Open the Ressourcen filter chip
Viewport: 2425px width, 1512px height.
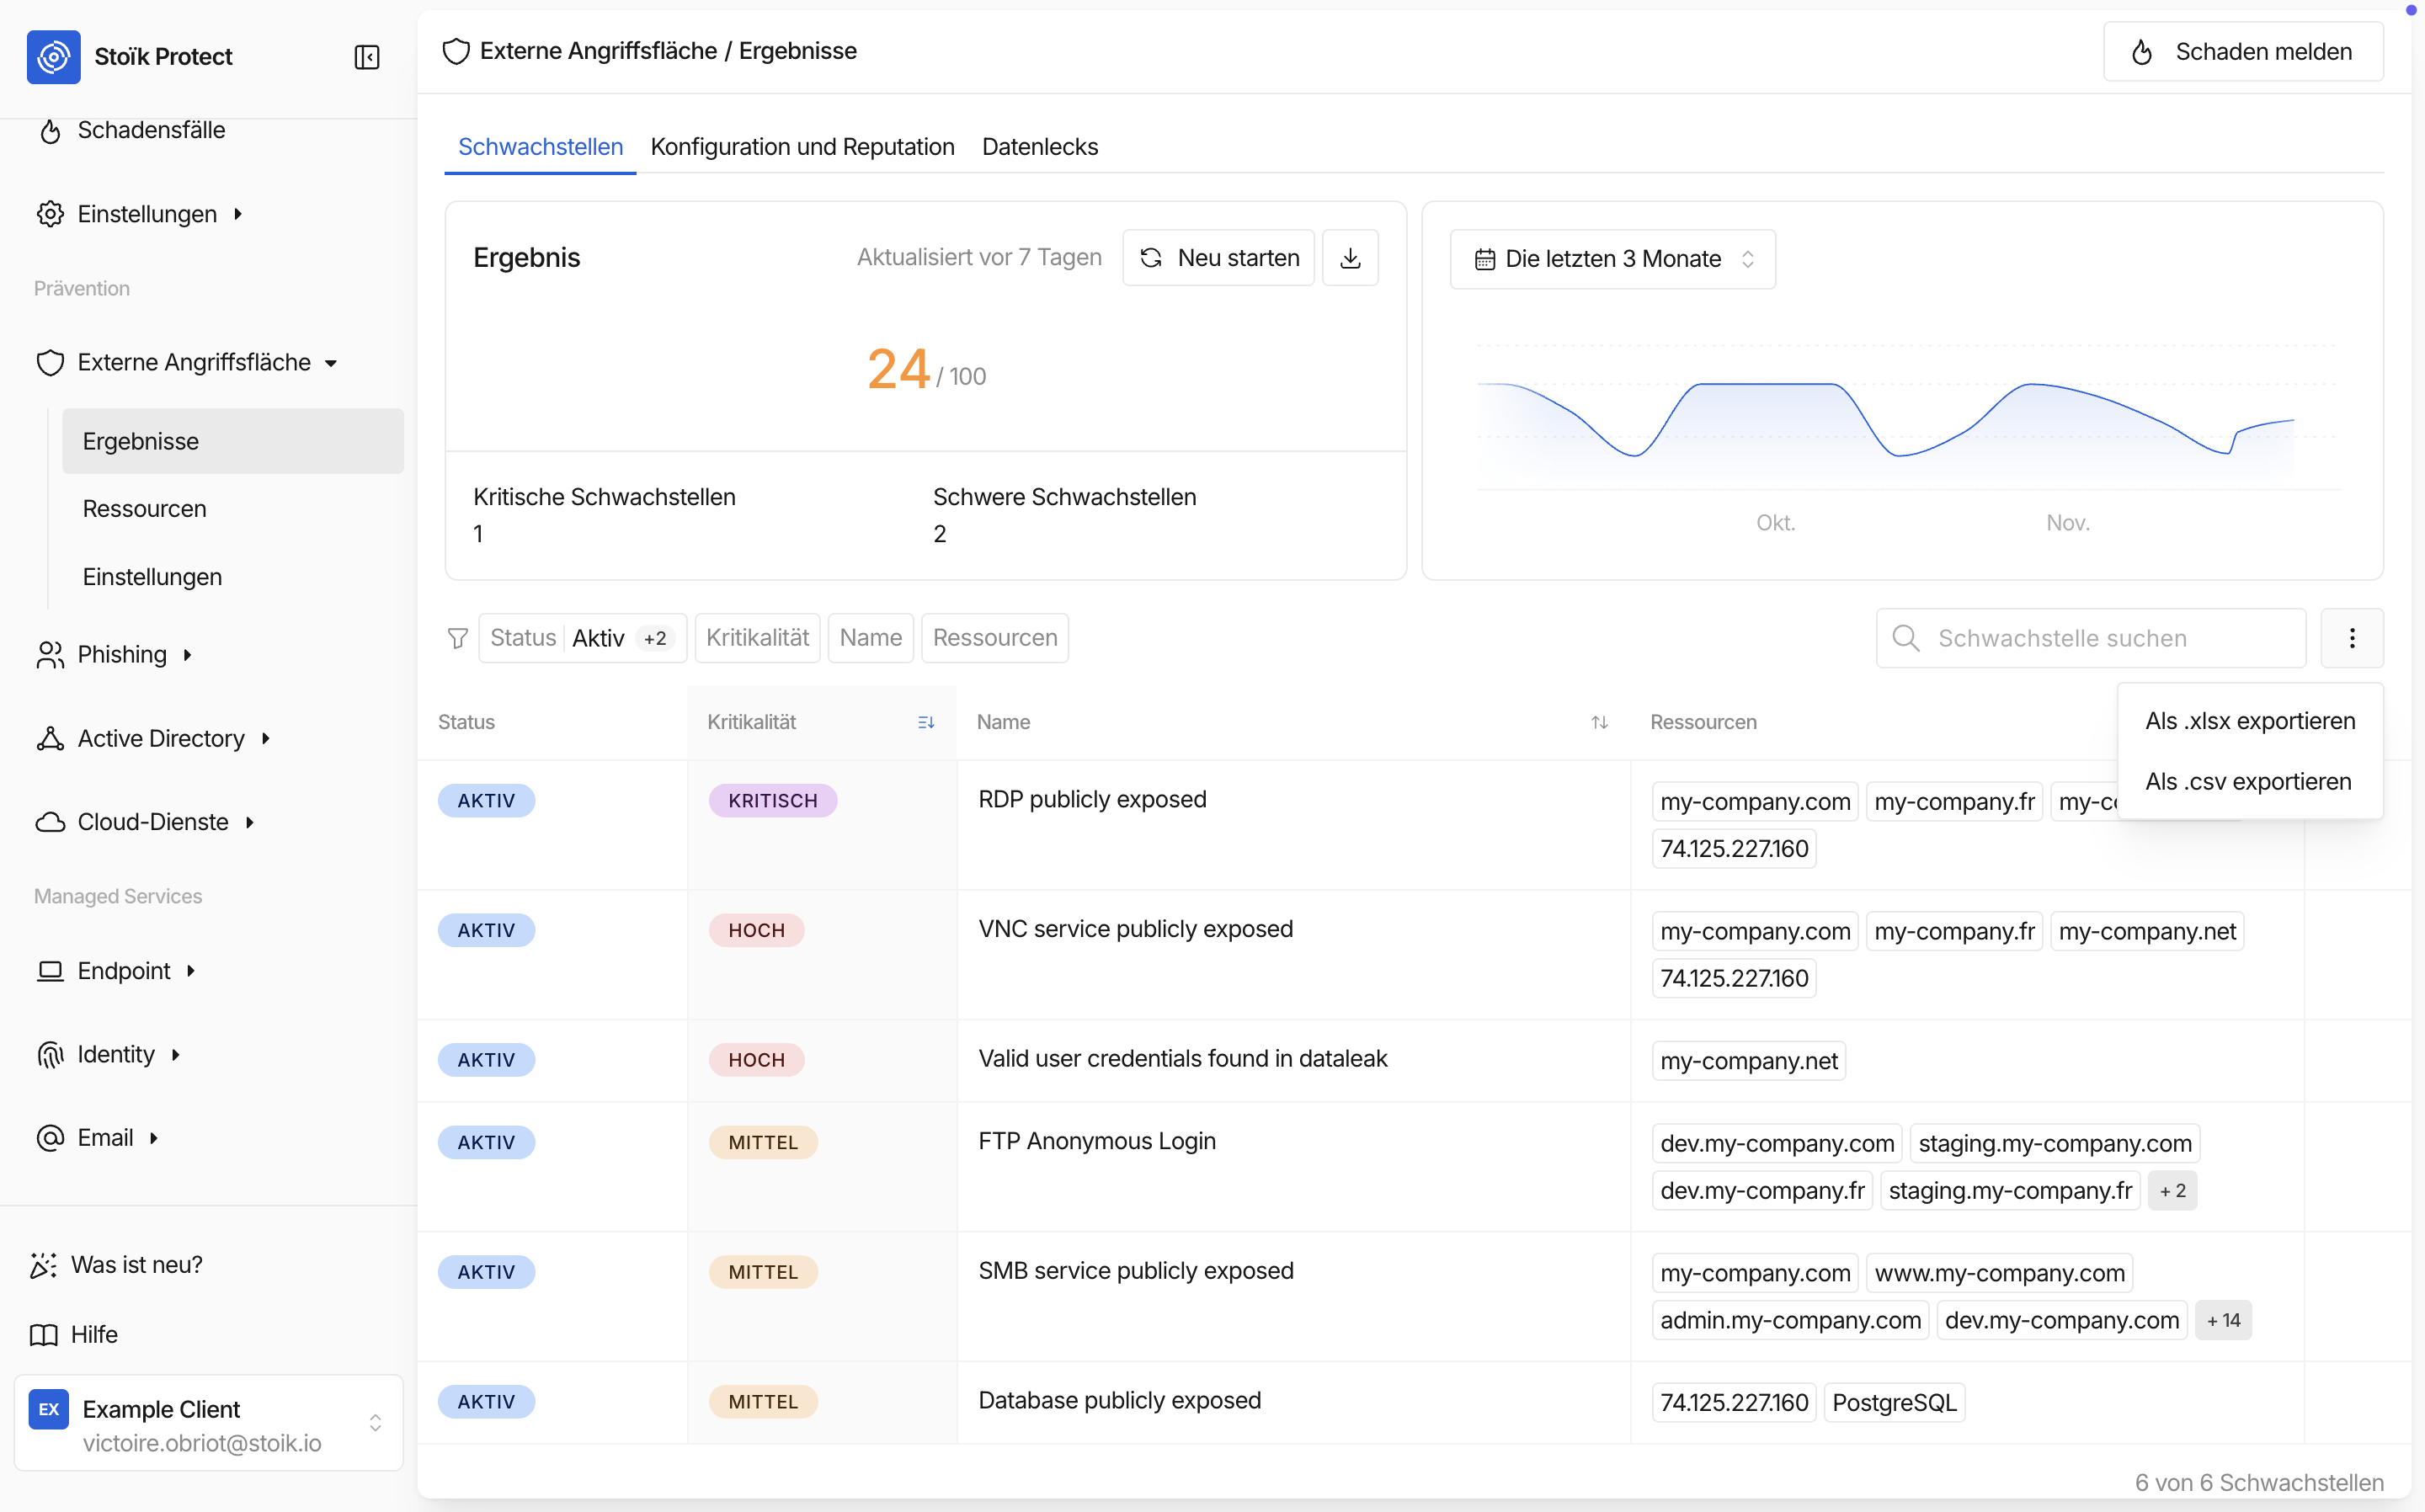[x=994, y=638]
